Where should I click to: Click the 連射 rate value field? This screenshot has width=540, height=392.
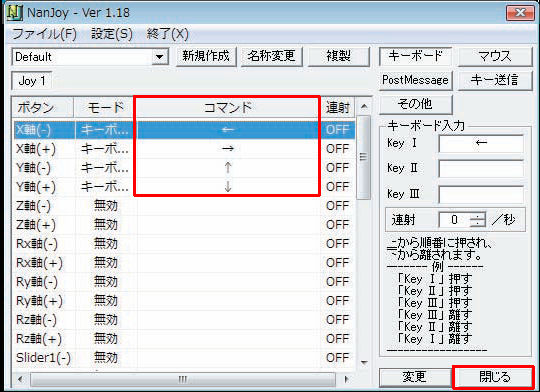[455, 220]
